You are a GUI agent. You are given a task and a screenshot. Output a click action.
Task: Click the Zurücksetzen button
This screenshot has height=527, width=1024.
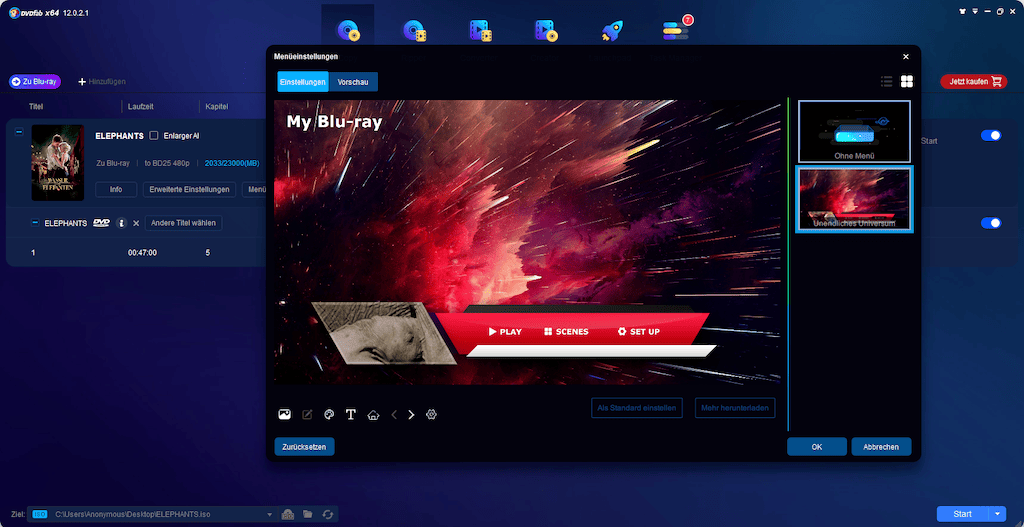point(304,447)
